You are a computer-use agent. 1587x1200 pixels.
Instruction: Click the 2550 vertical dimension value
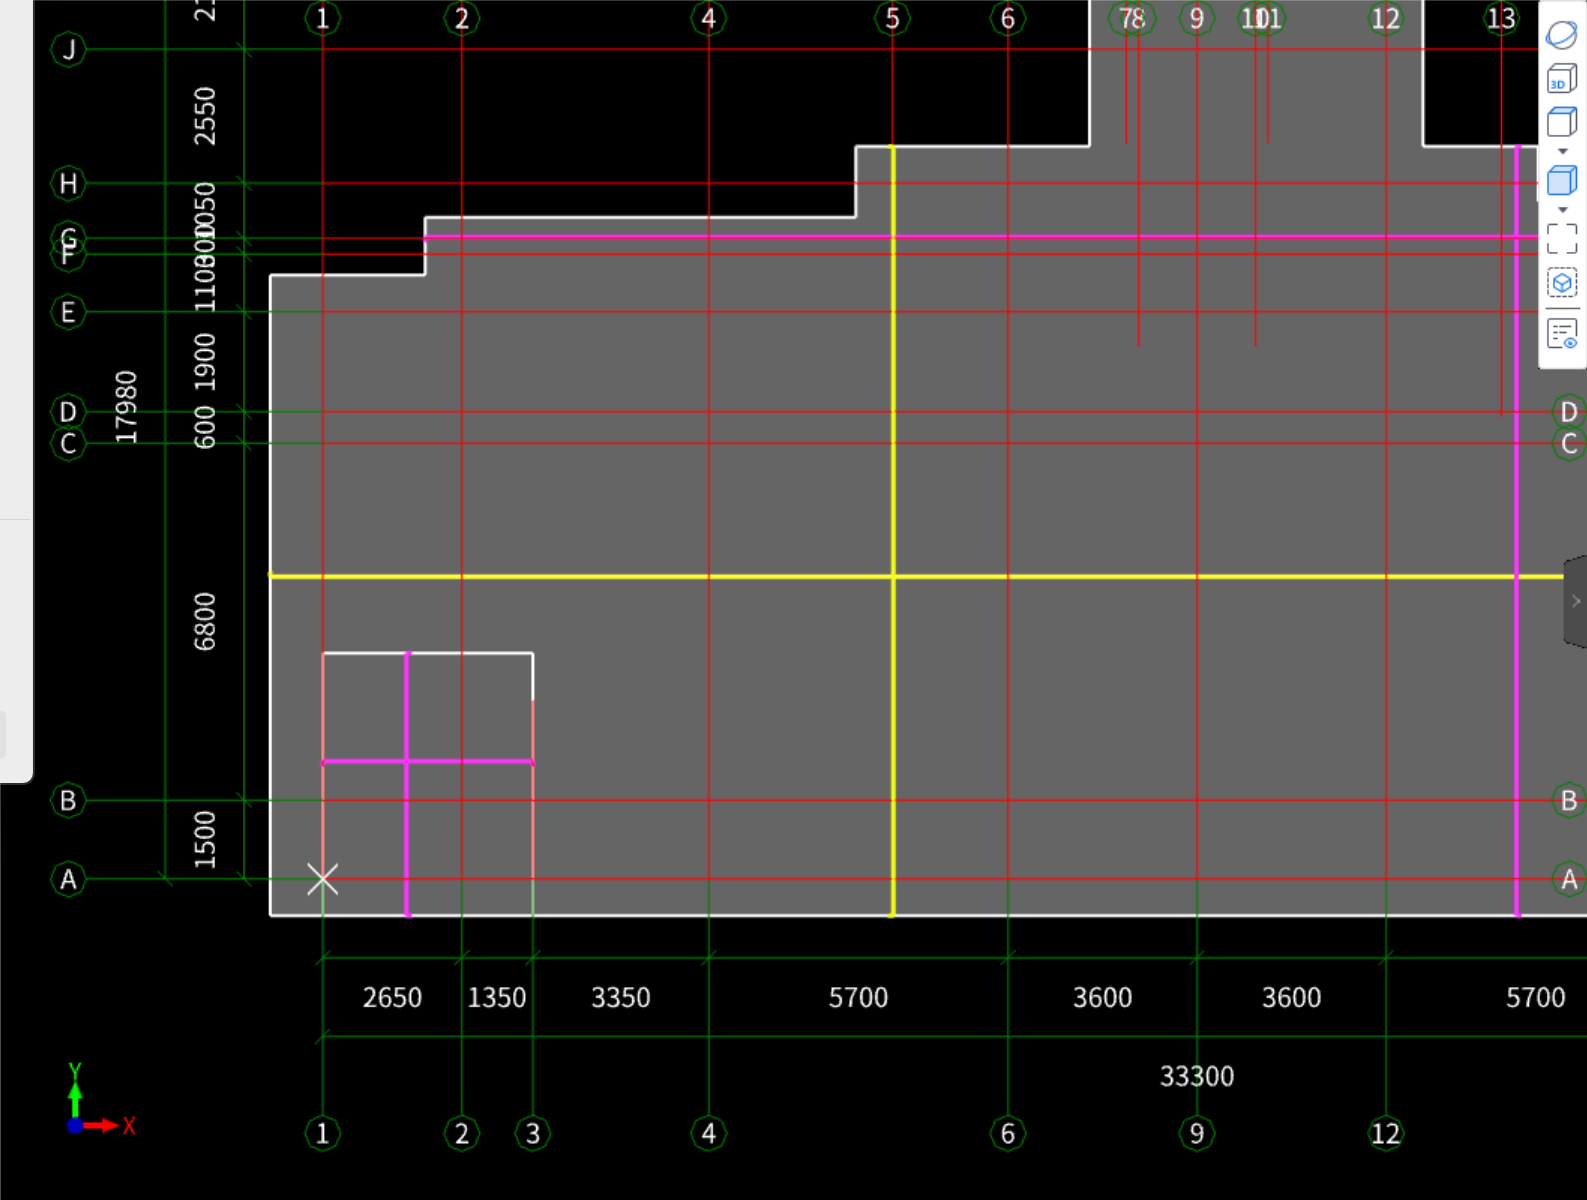[204, 116]
